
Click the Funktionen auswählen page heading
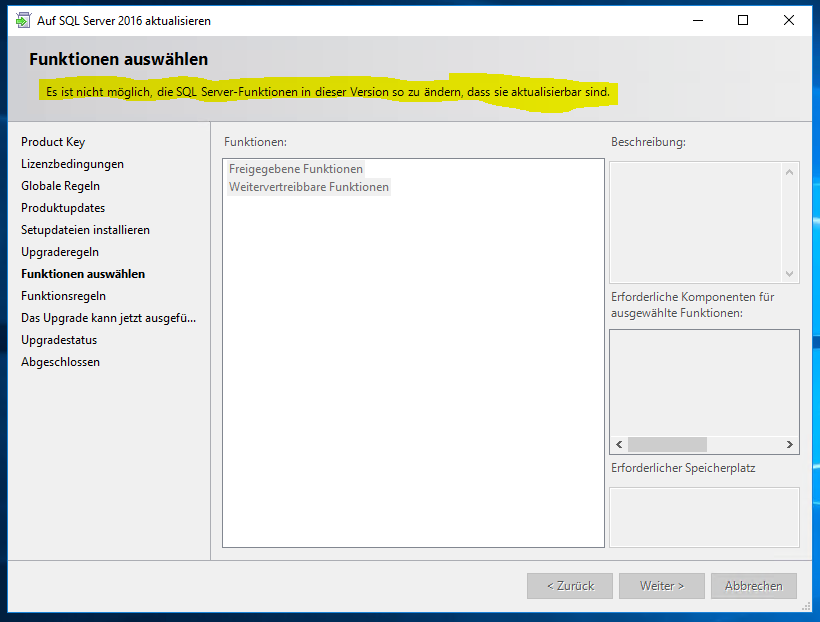[x=118, y=59]
